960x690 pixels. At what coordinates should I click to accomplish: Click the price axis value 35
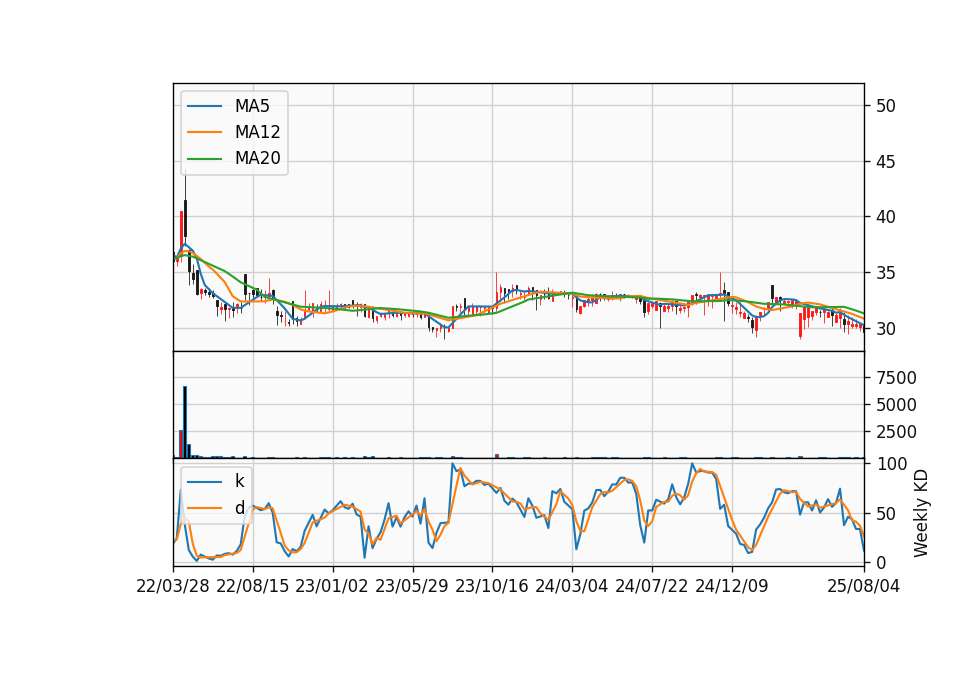click(x=885, y=272)
